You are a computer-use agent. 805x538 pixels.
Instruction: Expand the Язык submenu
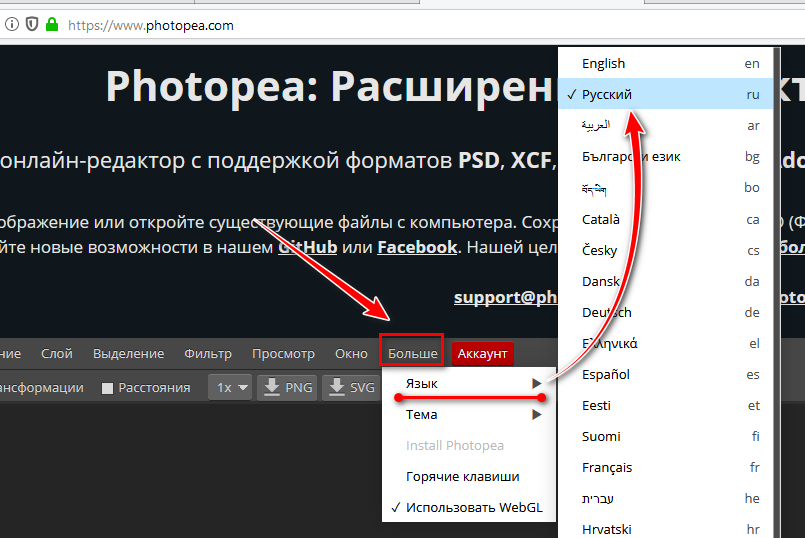pyautogui.click(x=469, y=383)
